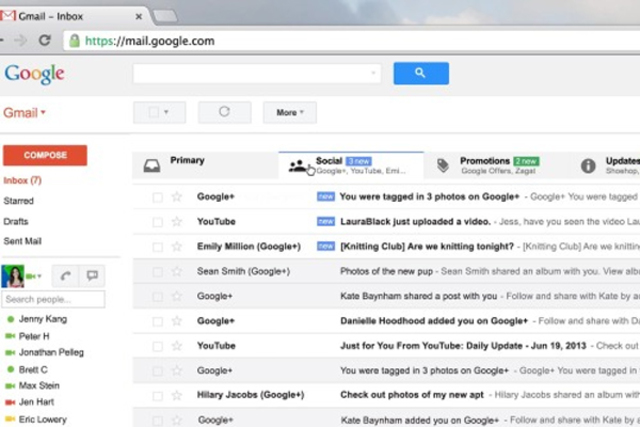Open the Inbox (7) folder
The image size is (640, 427).
click(x=22, y=180)
